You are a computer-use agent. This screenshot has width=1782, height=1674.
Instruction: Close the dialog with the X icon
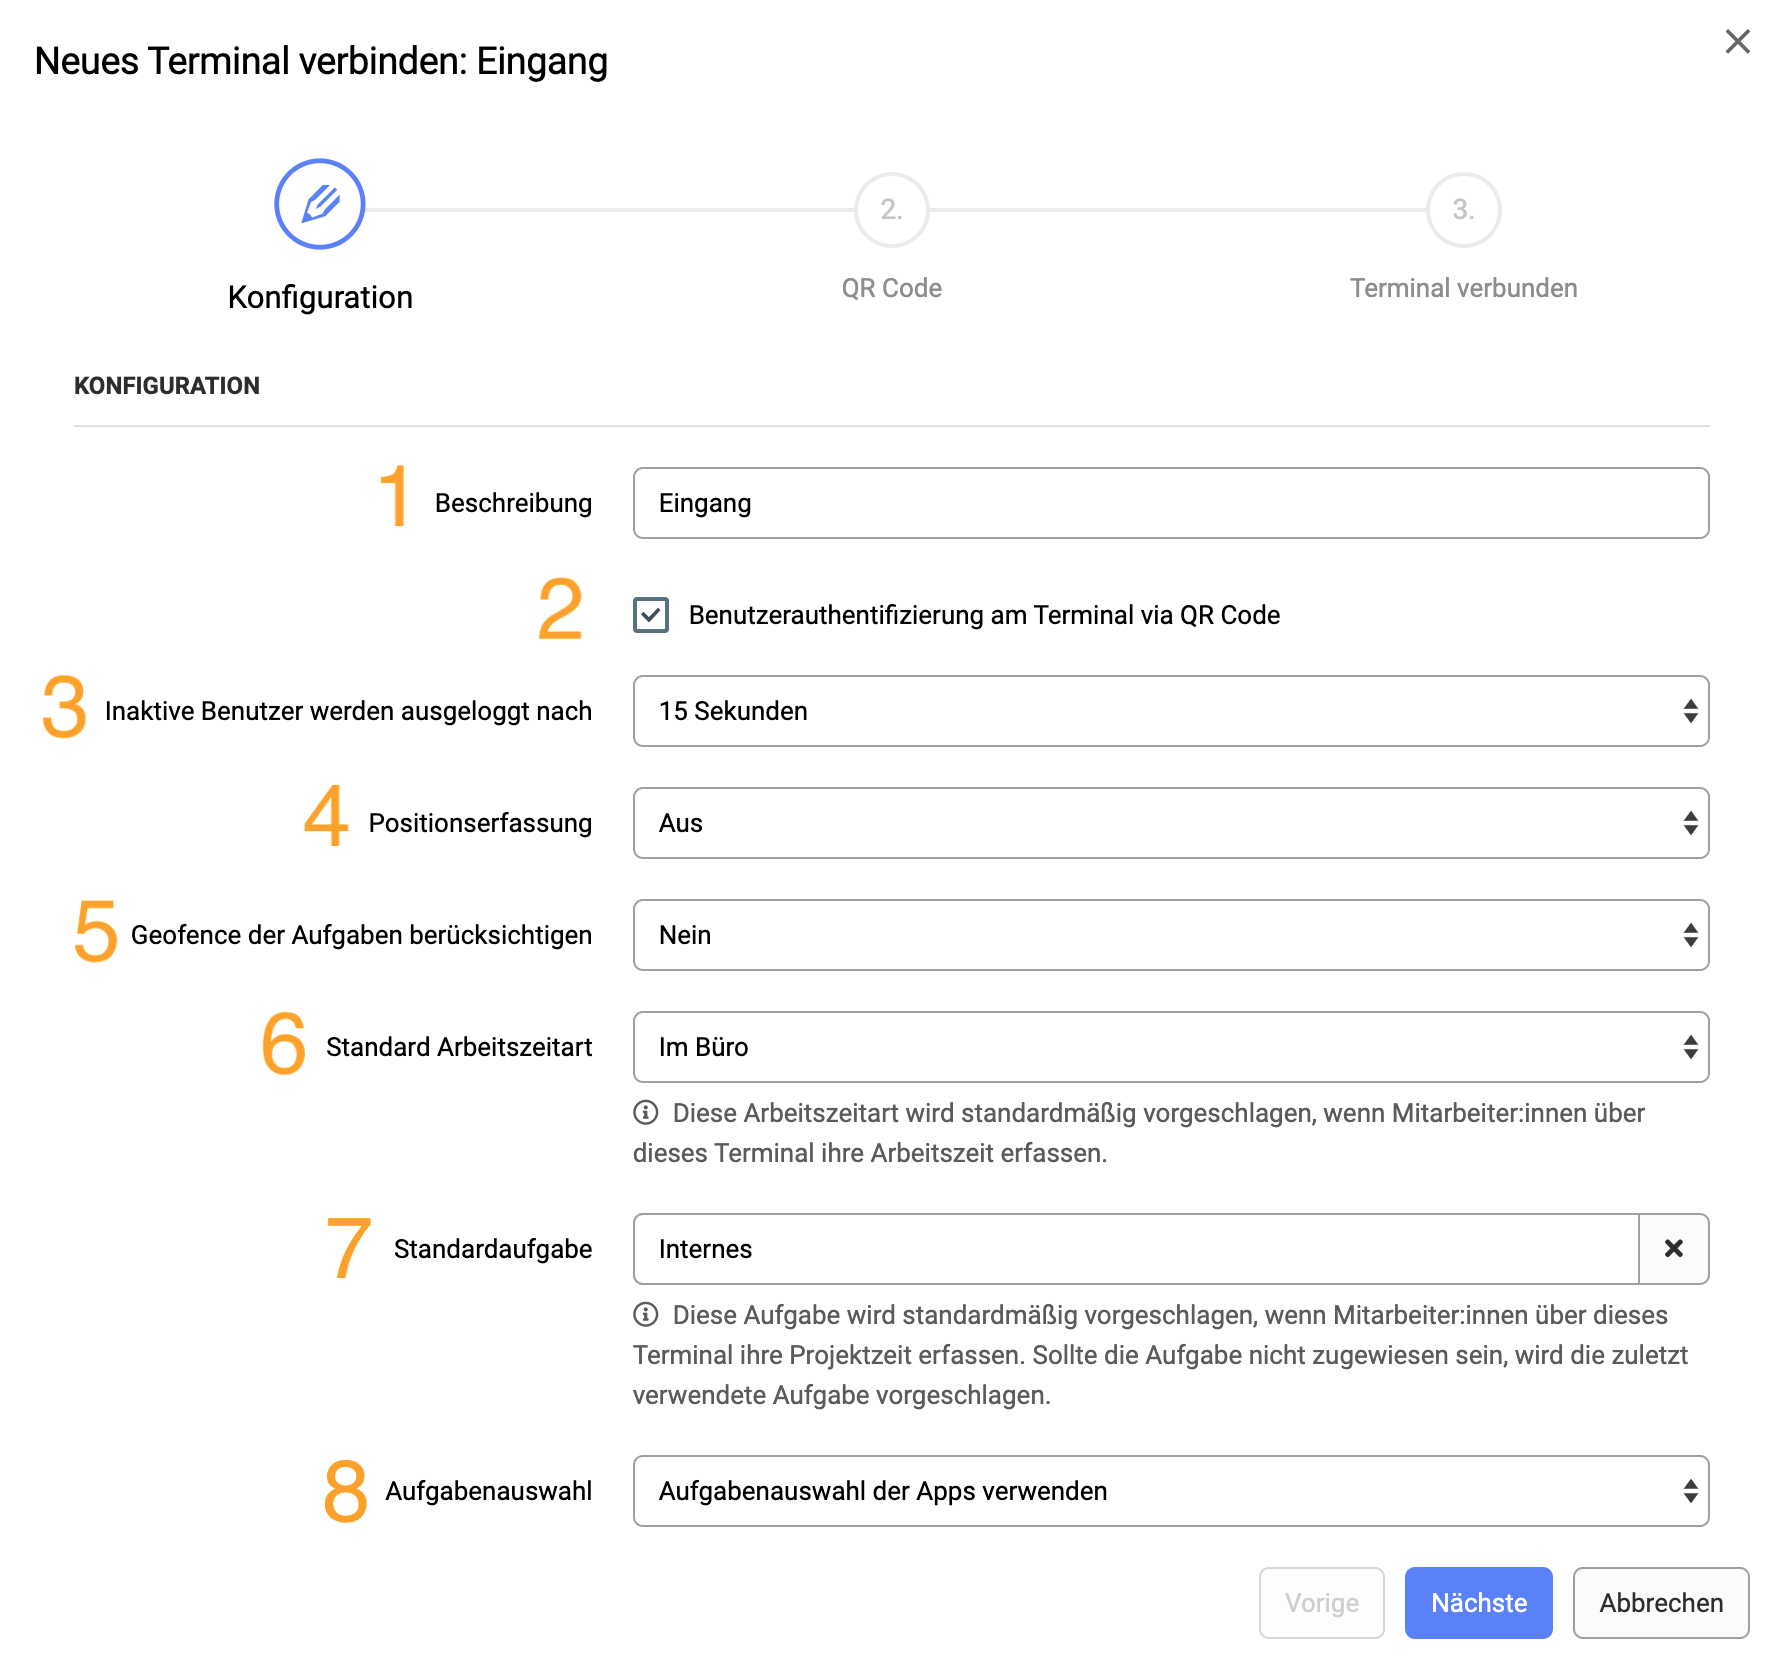coord(1737,42)
